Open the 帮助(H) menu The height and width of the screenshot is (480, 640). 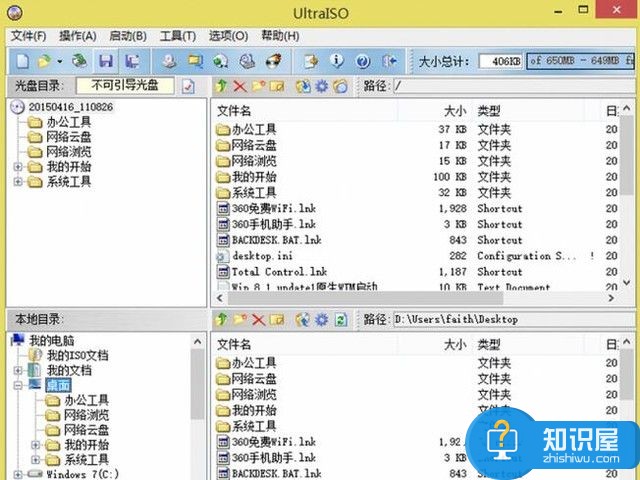click(x=280, y=36)
